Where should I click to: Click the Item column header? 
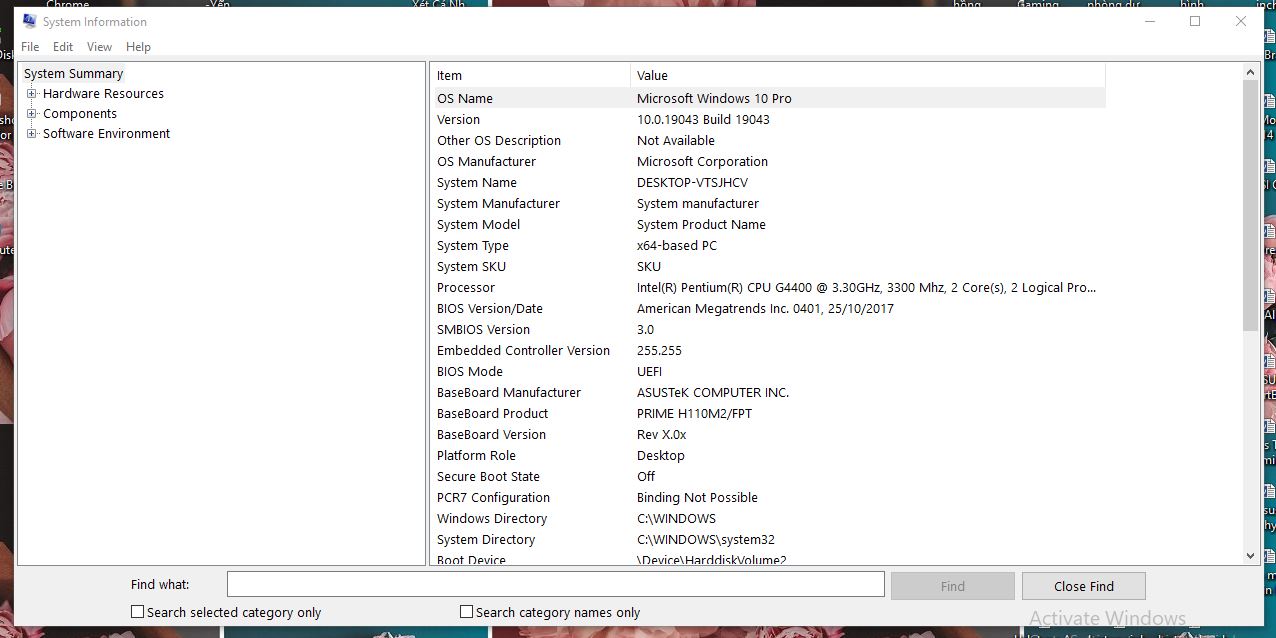[530, 75]
